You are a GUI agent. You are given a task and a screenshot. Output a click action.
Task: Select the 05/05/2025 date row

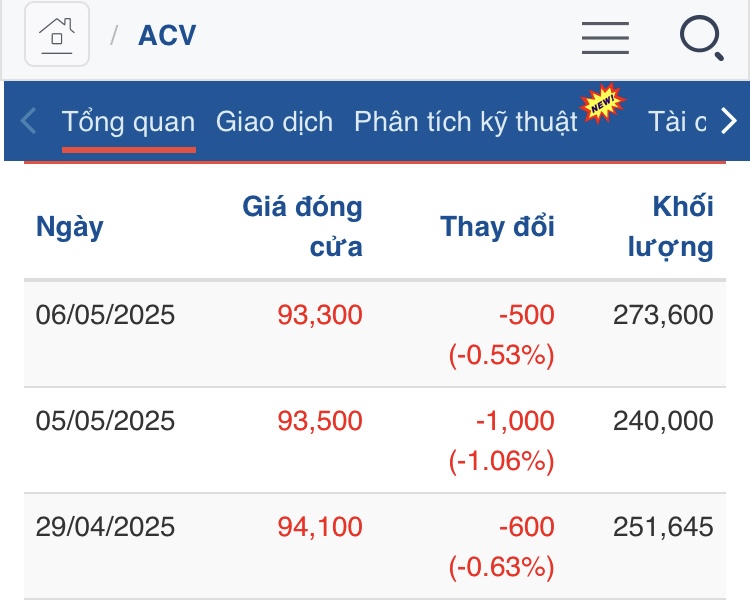(x=105, y=421)
